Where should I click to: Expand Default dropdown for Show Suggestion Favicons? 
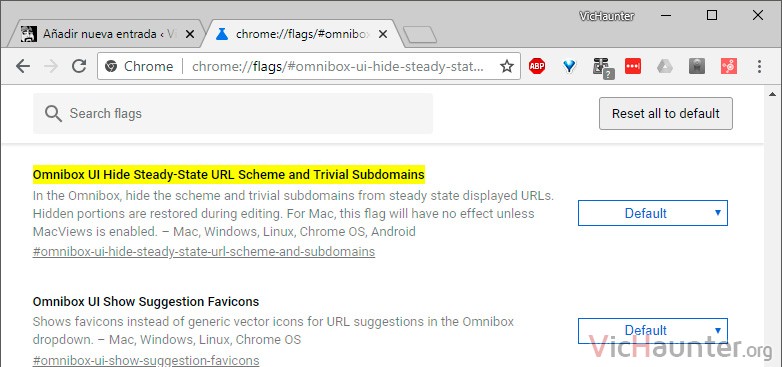click(x=652, y=331)
